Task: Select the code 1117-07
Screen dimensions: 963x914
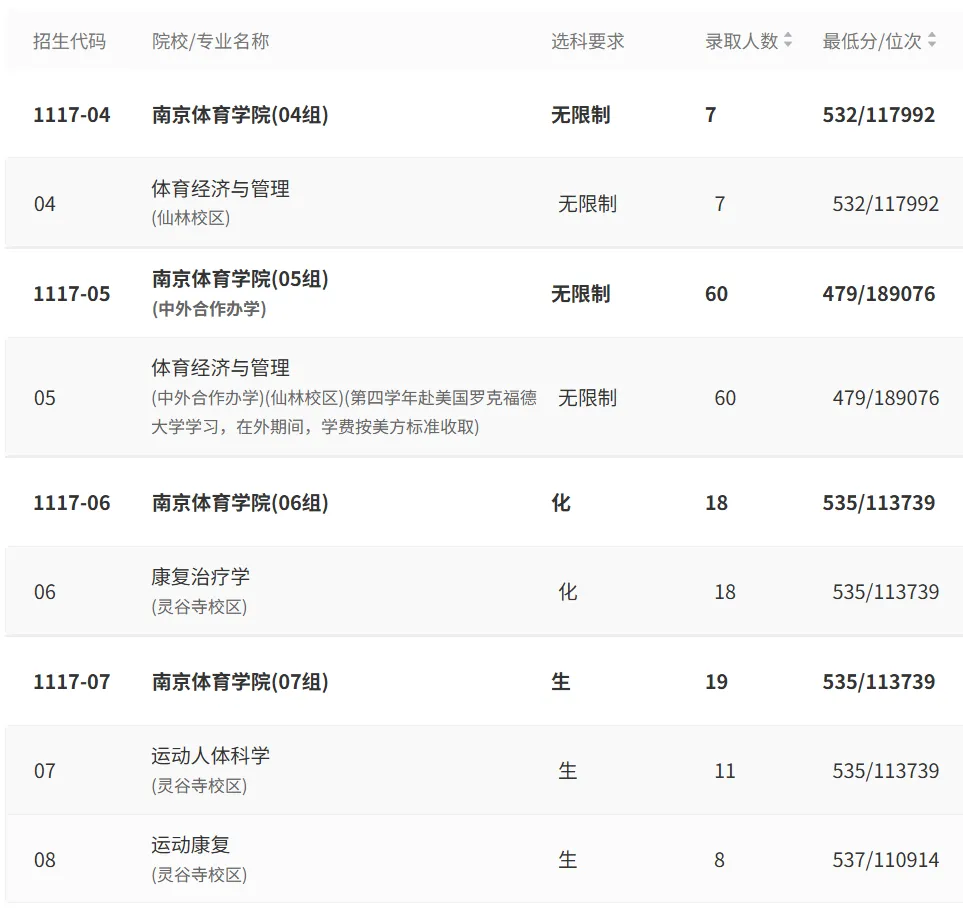Action: click(x=72, y=681)
